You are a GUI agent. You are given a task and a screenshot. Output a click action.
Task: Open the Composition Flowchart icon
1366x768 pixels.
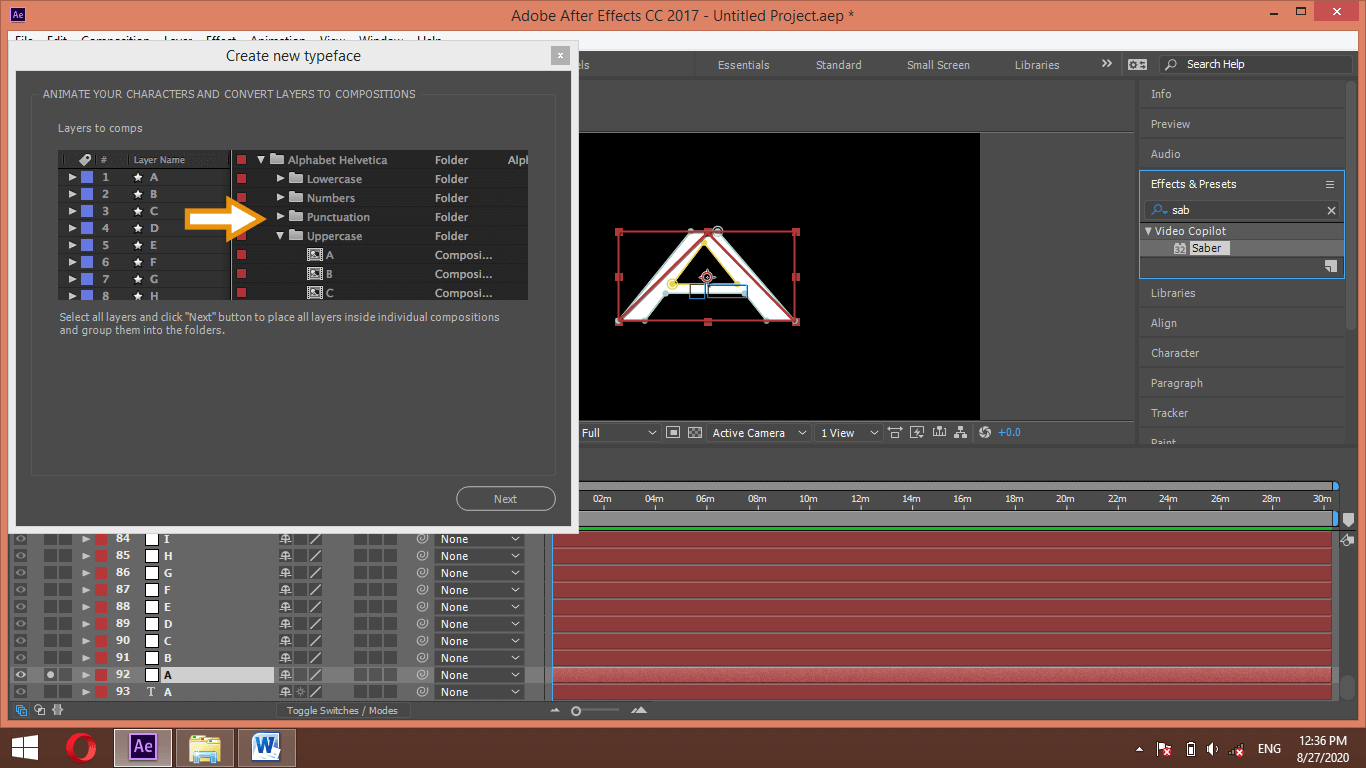[960, 432]
